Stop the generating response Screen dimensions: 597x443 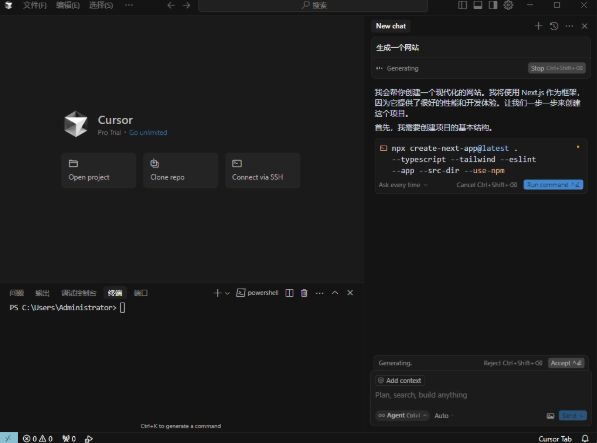click(x=557, y=68)
